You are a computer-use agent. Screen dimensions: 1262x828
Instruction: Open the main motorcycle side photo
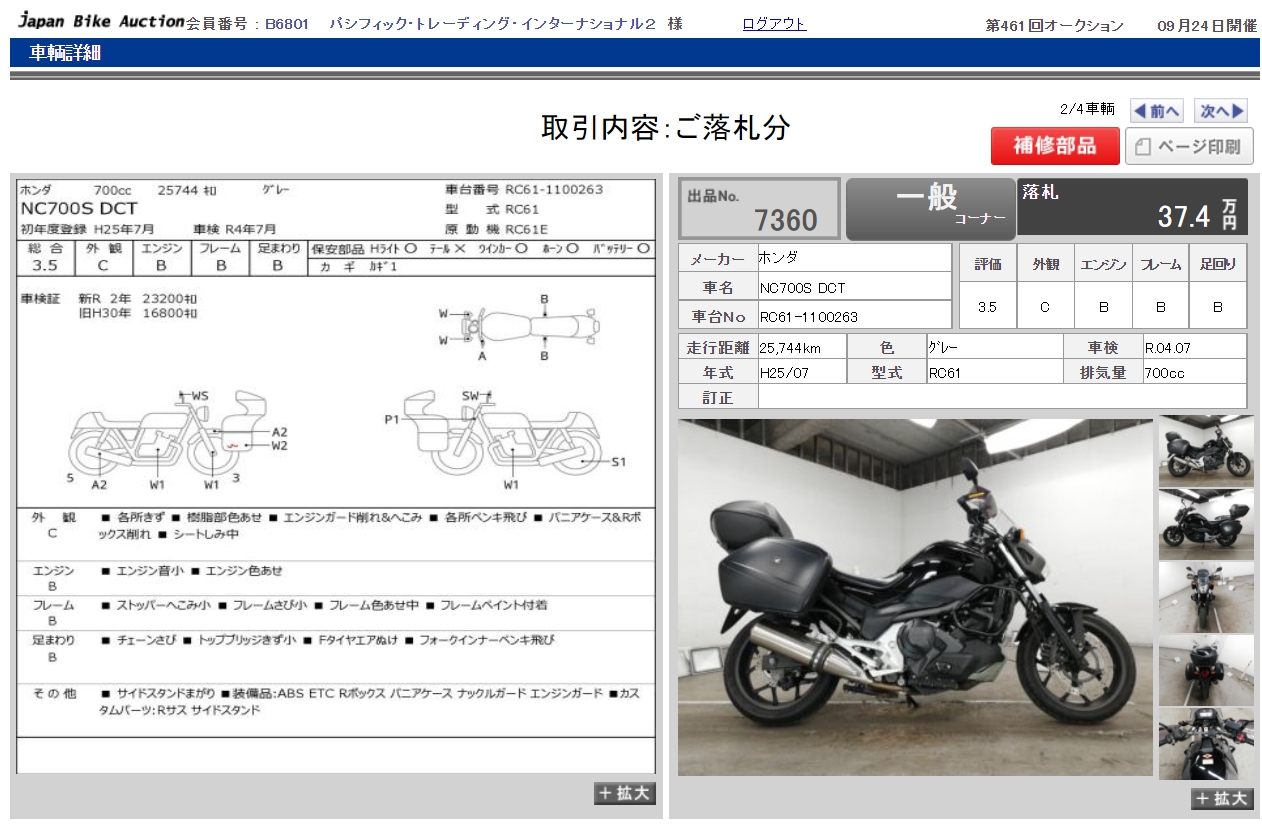click(915, 597)
